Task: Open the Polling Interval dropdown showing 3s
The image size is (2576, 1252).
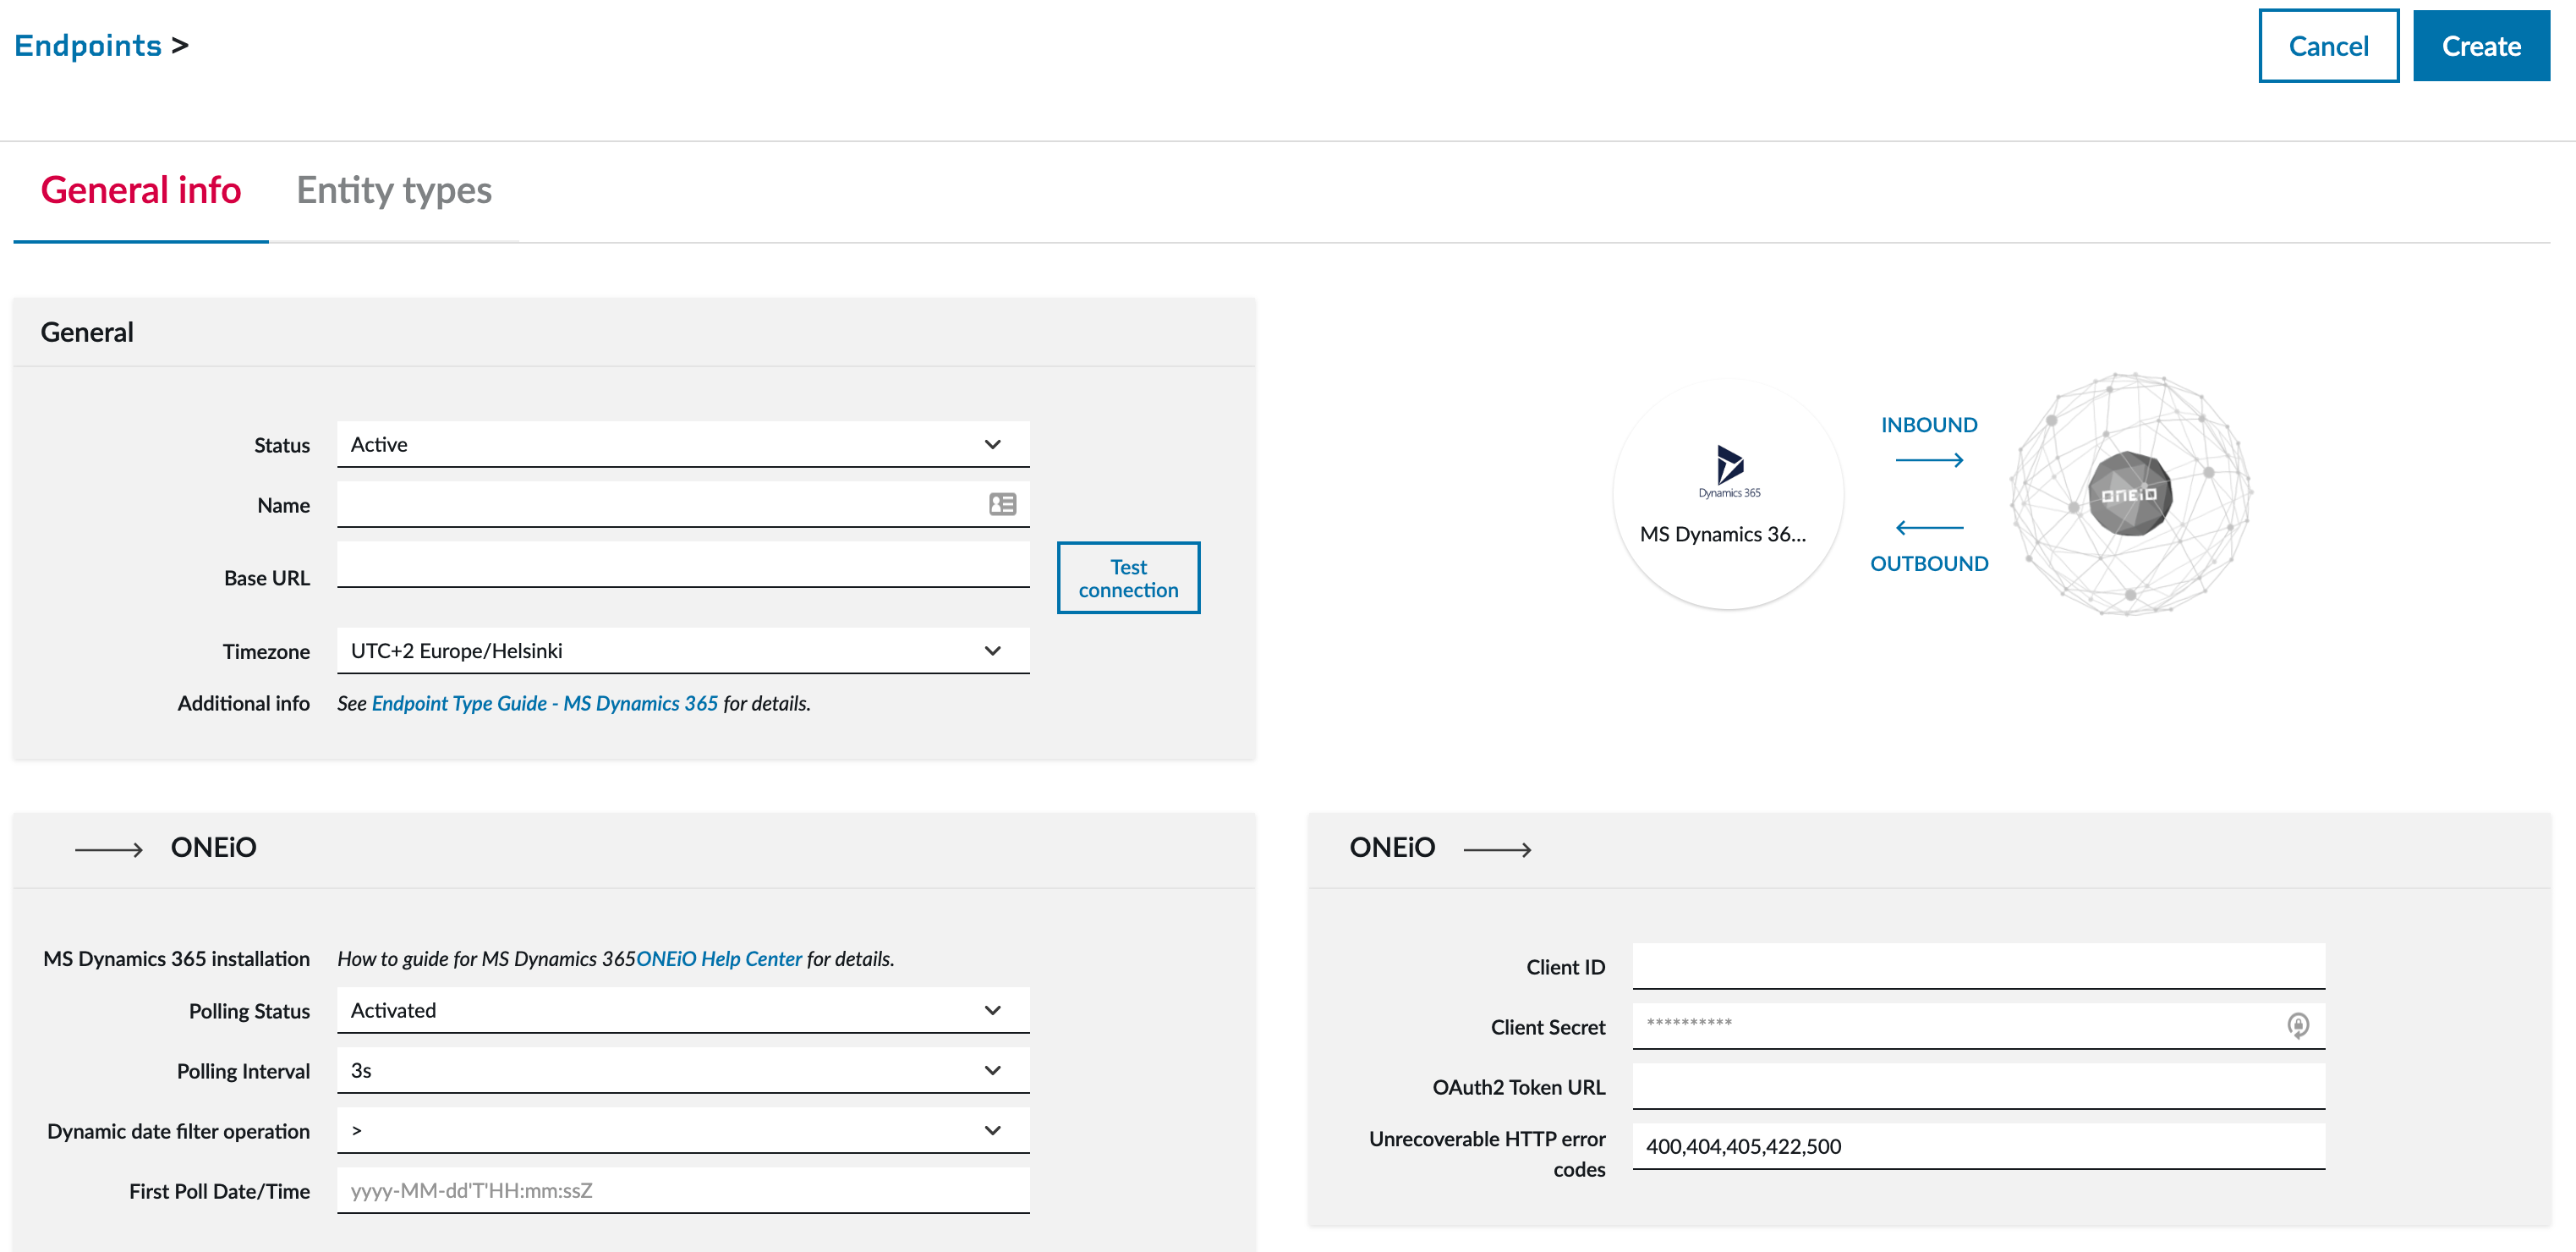Action: pyautogui.click(x=683, y=1070)
